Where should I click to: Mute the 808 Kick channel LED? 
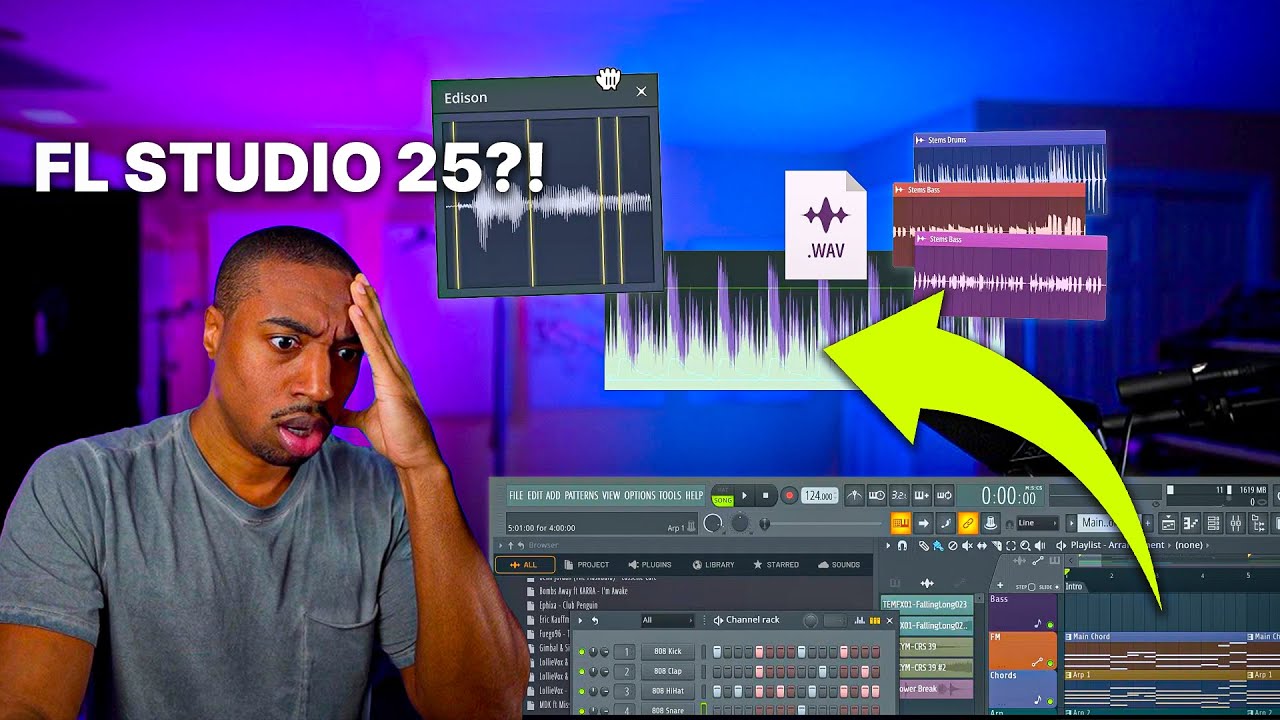(582, 652)
